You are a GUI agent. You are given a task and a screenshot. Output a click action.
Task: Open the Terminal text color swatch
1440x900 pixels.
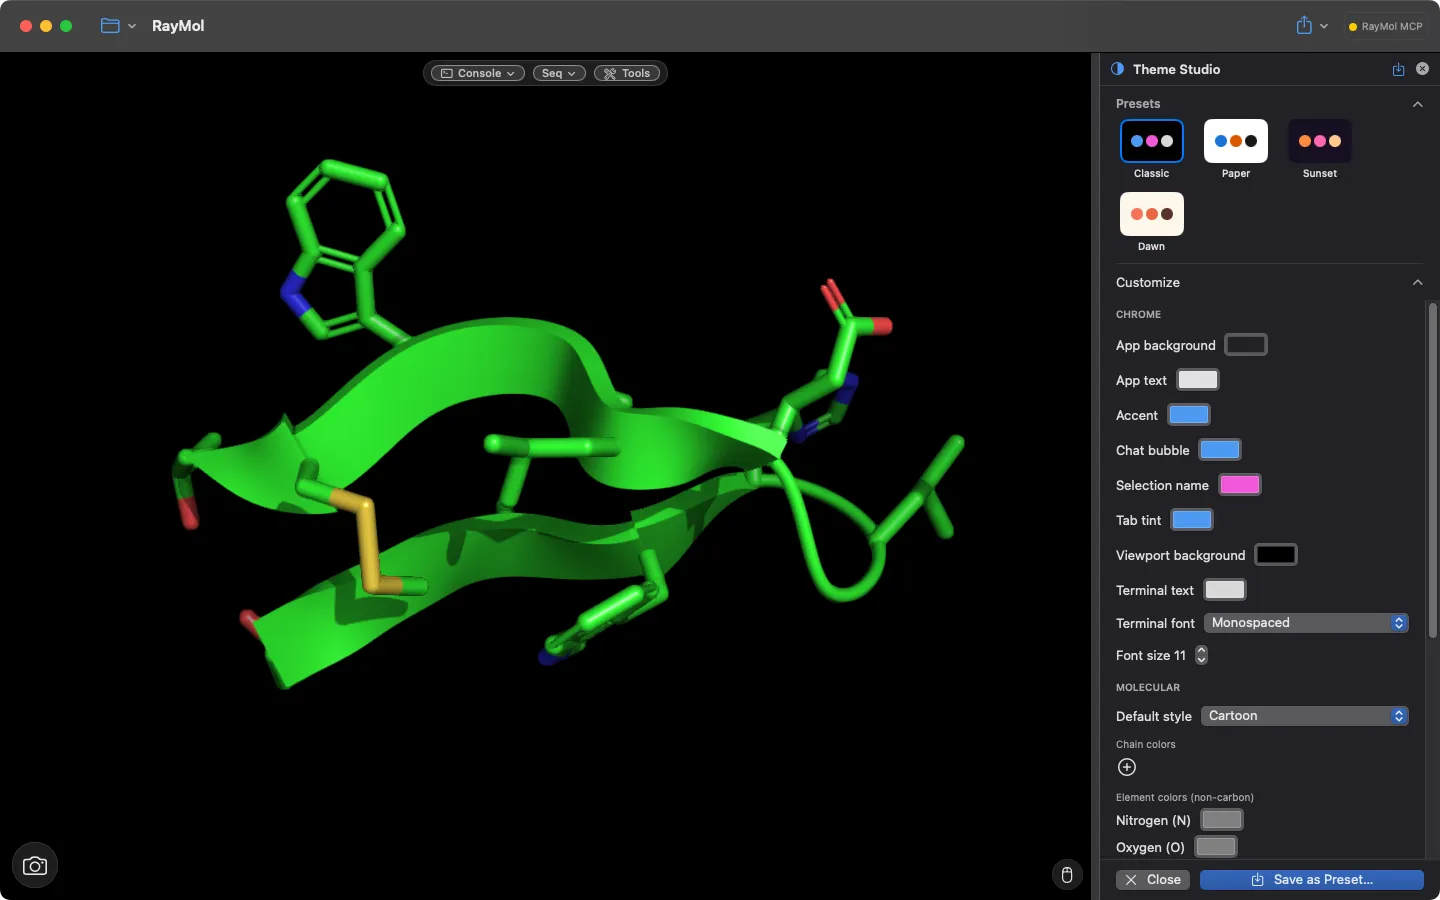tap(1225, 590)
